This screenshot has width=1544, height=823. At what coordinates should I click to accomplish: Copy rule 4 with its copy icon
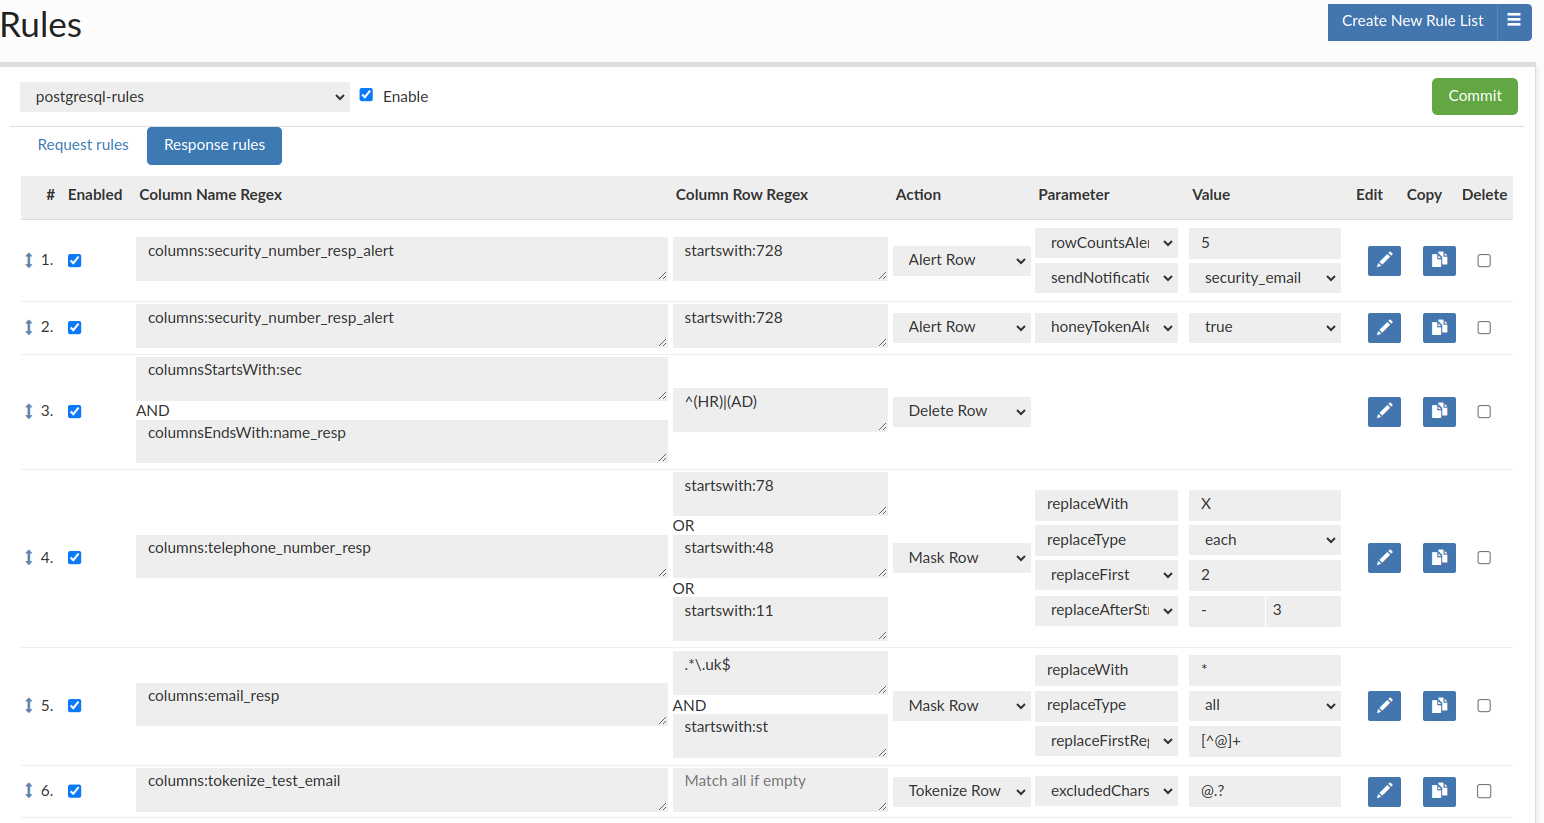click(x=1439, y=557)
